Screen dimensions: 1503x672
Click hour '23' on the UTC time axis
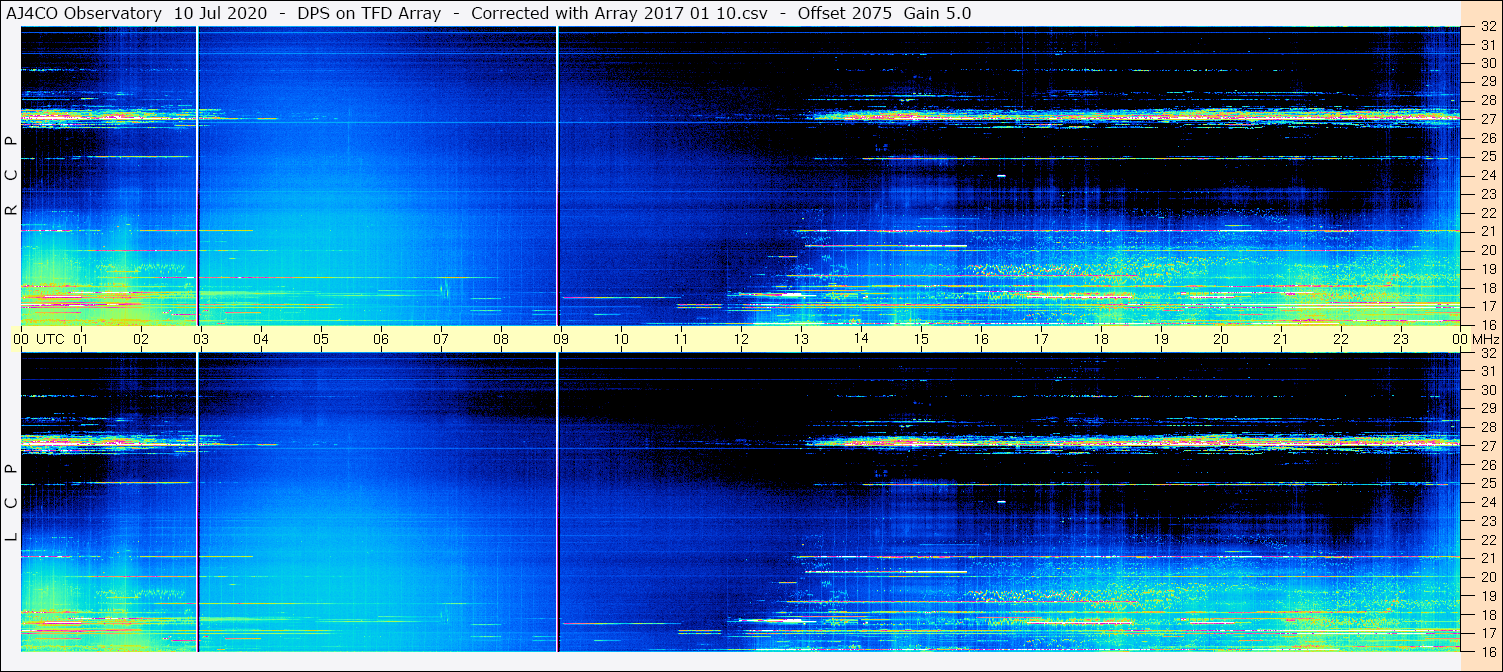(1401, 339)
